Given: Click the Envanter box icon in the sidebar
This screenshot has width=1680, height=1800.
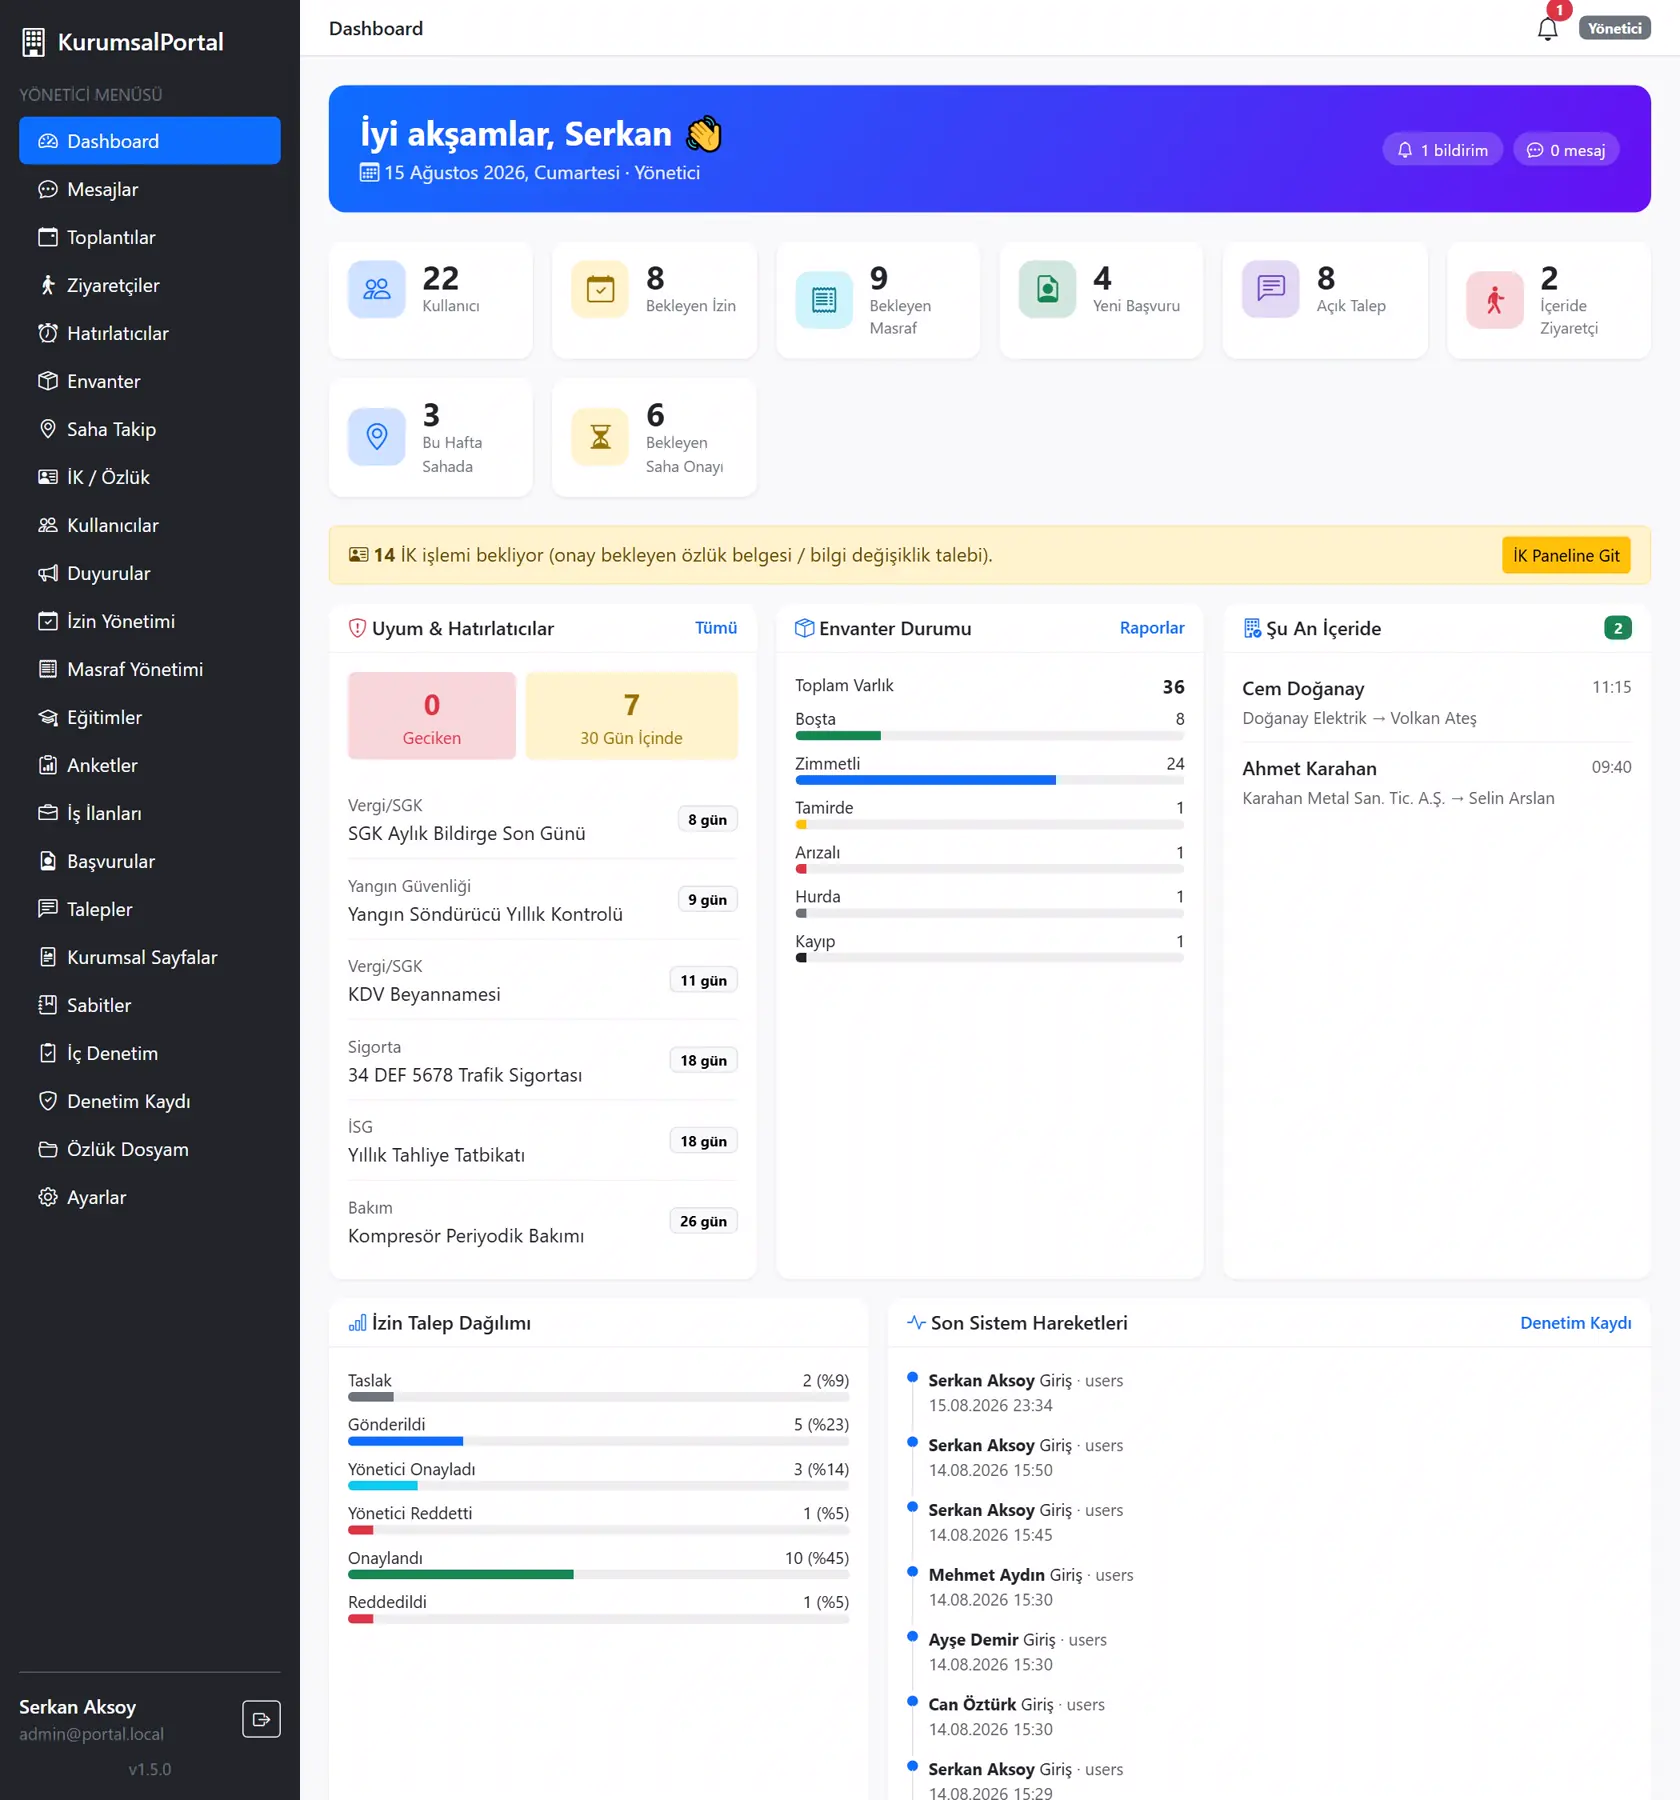Looking at the screenshot, I should pos(48,381).
